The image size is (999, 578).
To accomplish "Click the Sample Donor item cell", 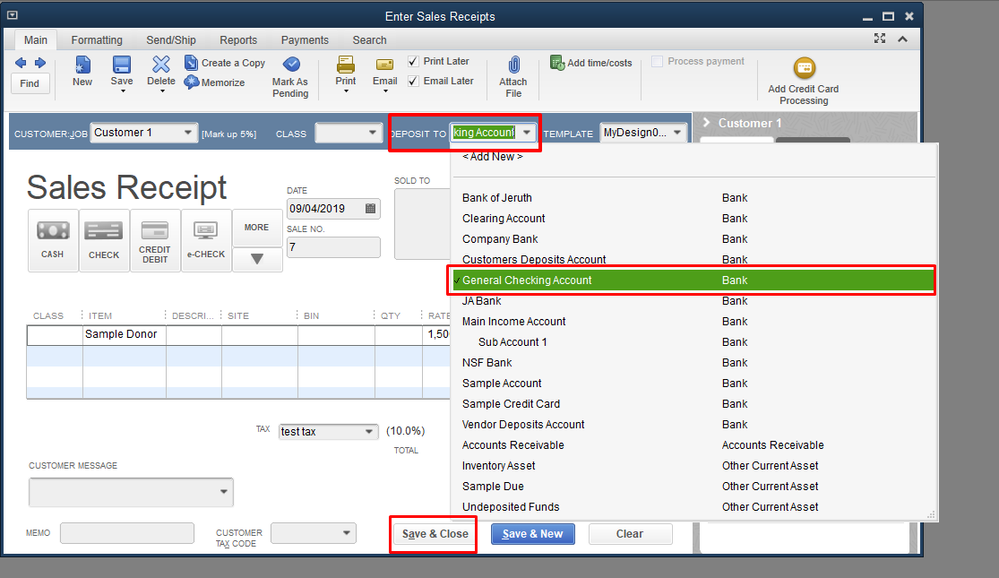I will point(124,334).
